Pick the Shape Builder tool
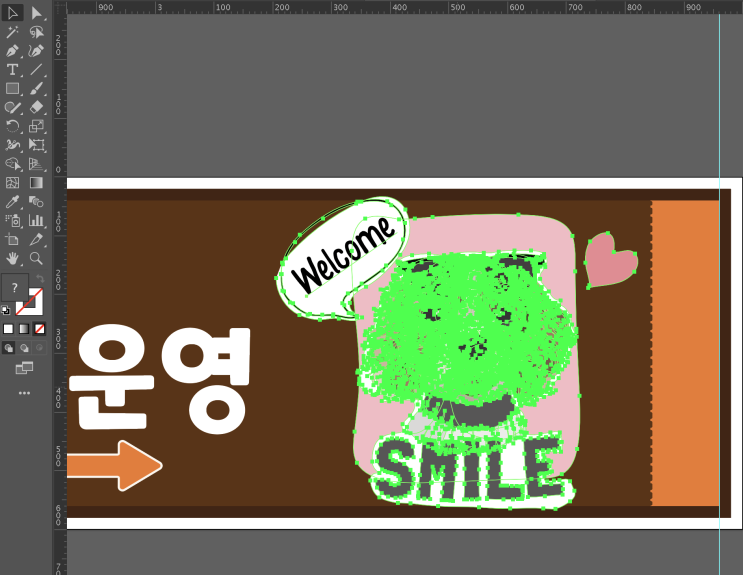 (12, 164)
